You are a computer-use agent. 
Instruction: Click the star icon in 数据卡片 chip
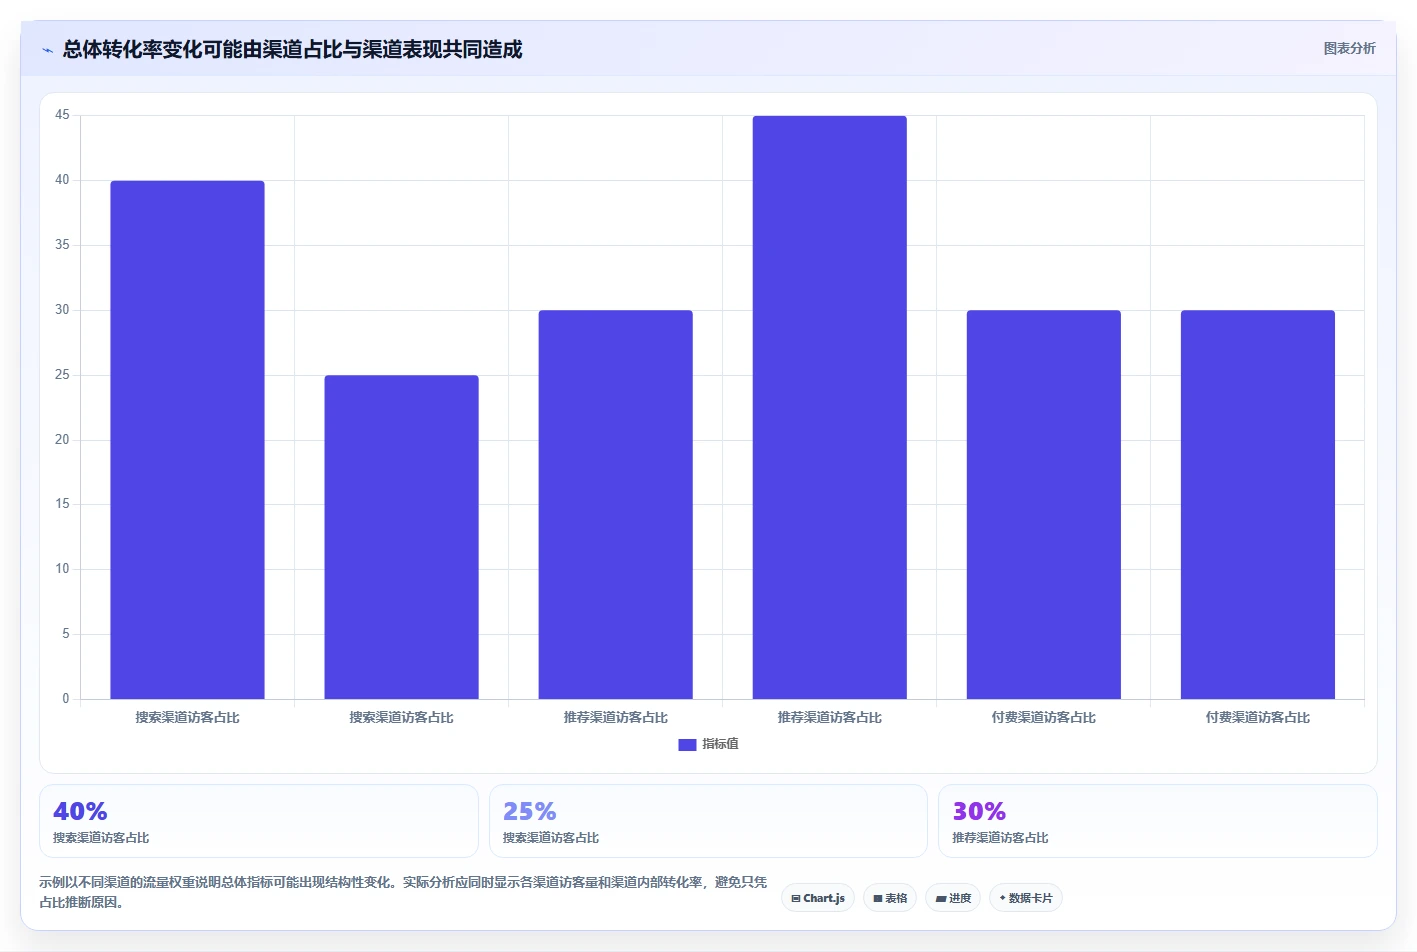pyautogui.click(x=1003, y=898)
